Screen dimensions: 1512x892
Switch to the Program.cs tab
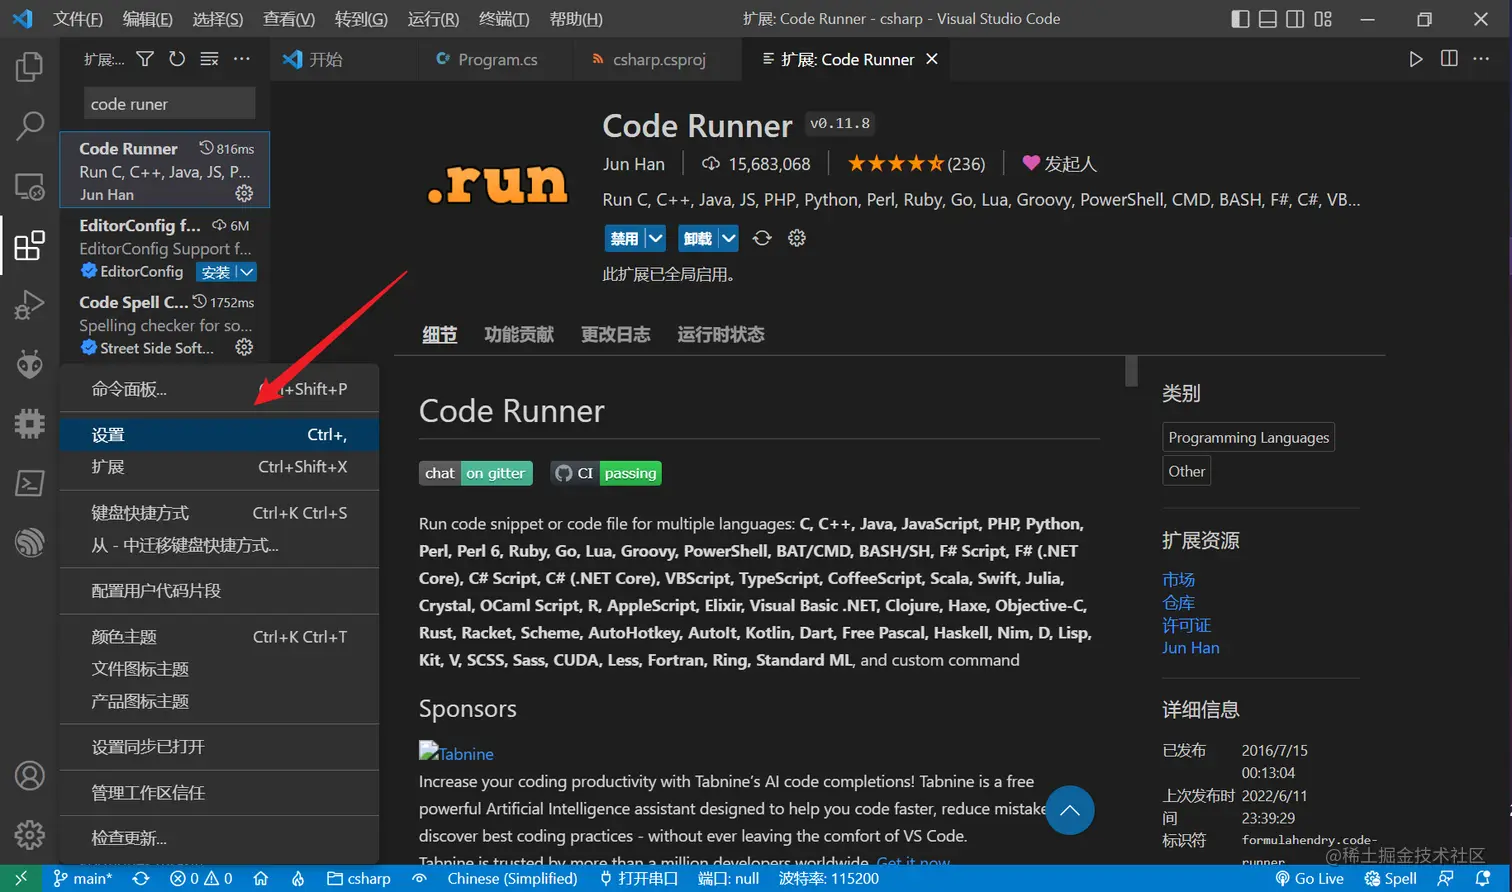496,59
